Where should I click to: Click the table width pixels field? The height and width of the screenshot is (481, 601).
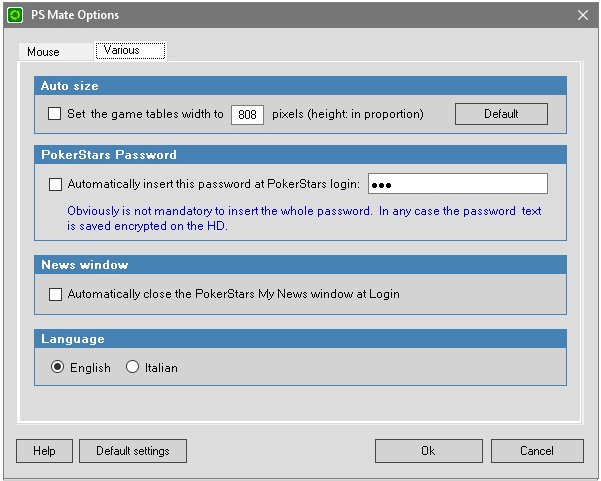point(246,114)
